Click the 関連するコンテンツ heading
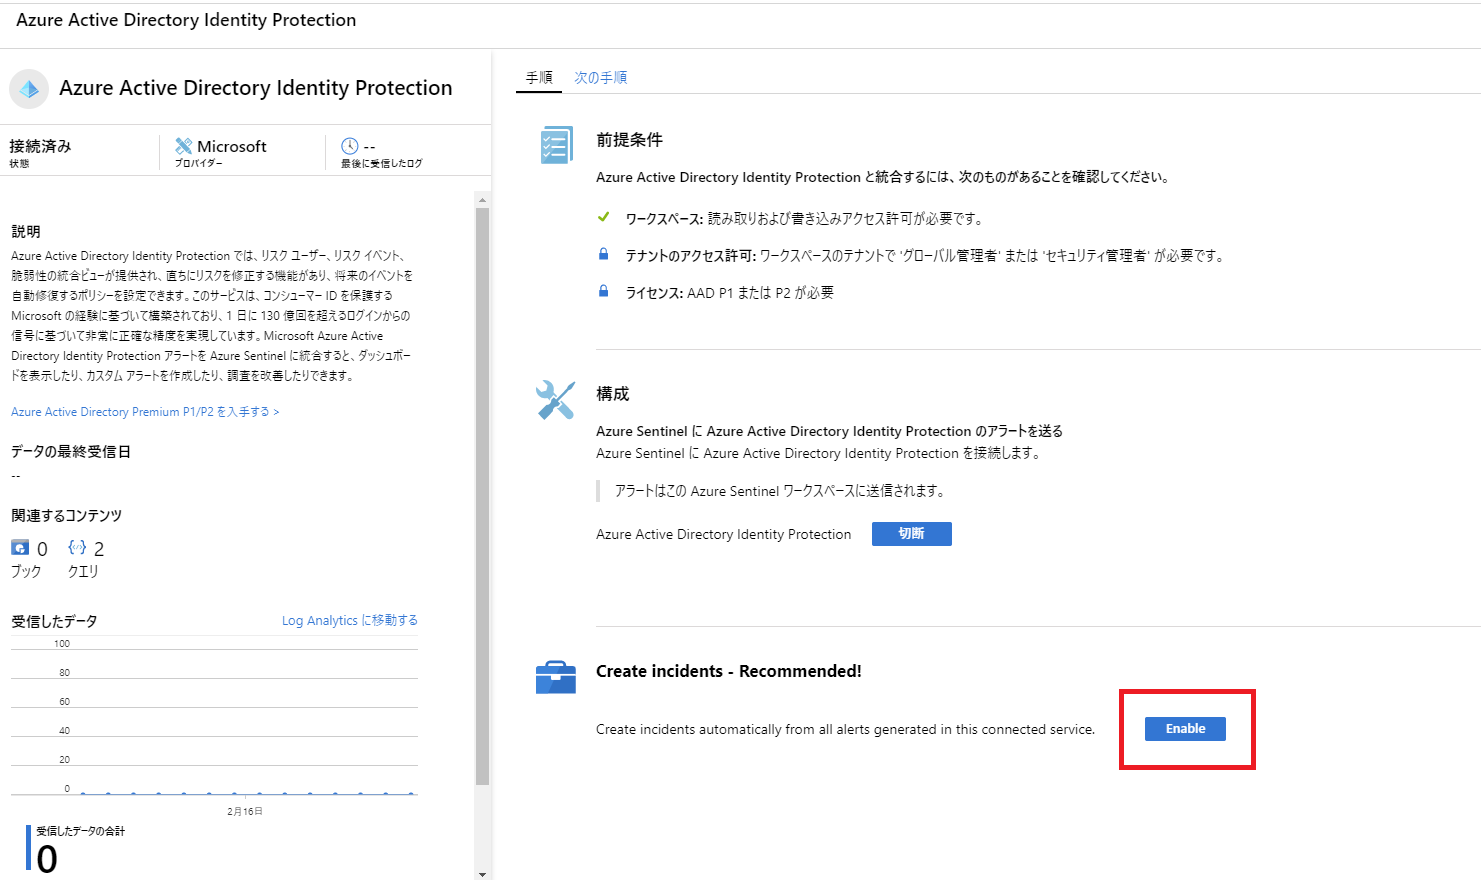This screenshot has height=880, width=1482. [x=66, y=516]
